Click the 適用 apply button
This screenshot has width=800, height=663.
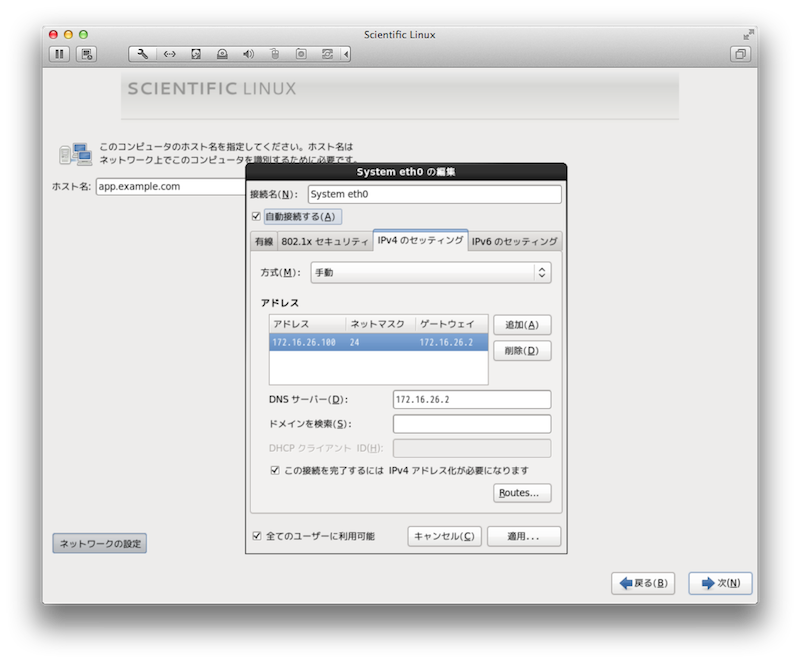point(523,537)
